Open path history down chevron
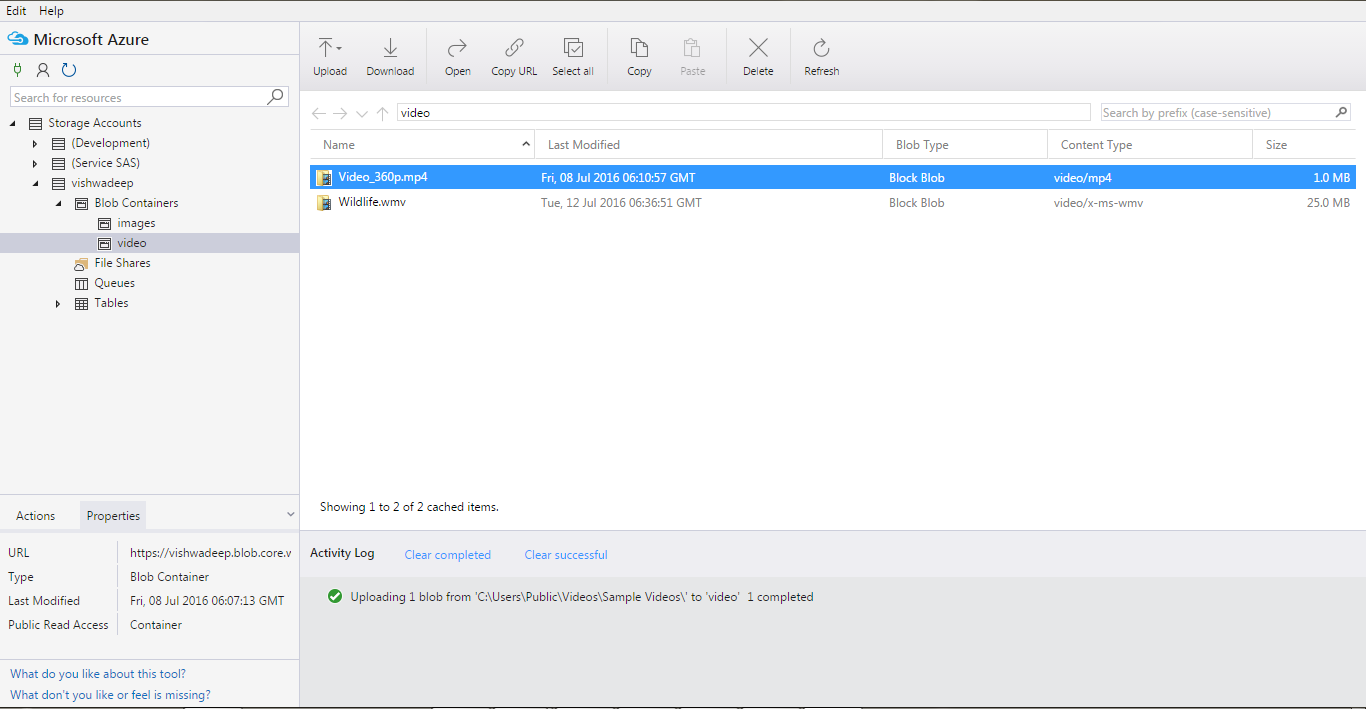The height and width of the screenshot is (709, 1366). coord(362,114)
